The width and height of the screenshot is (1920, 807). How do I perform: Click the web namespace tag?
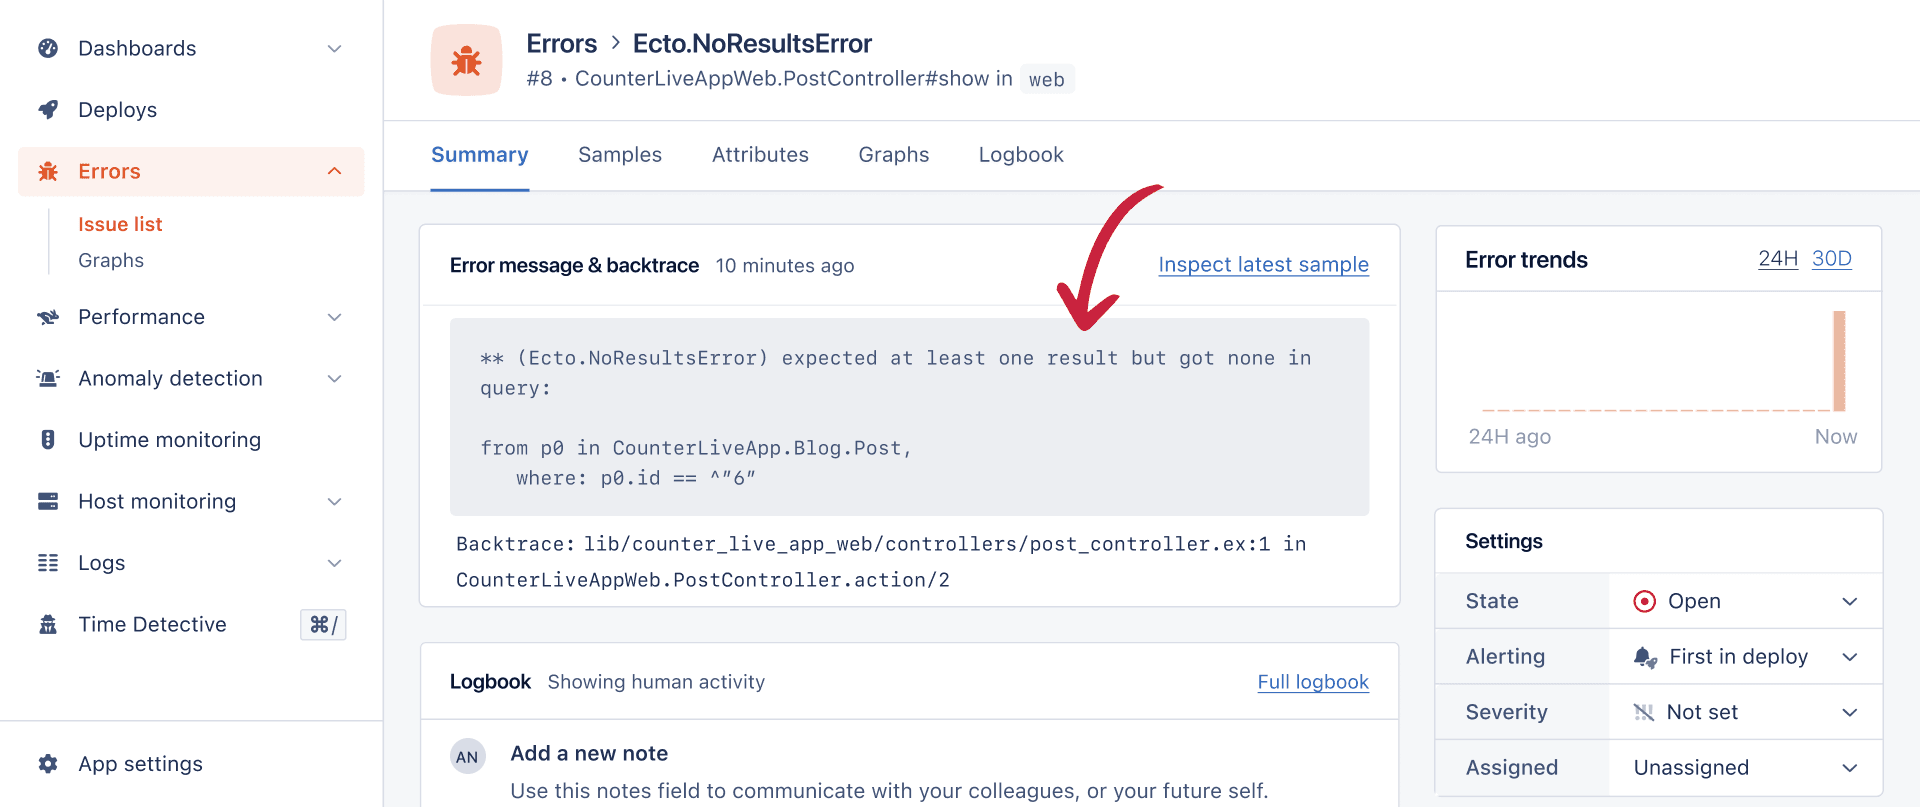(1047, 80)
